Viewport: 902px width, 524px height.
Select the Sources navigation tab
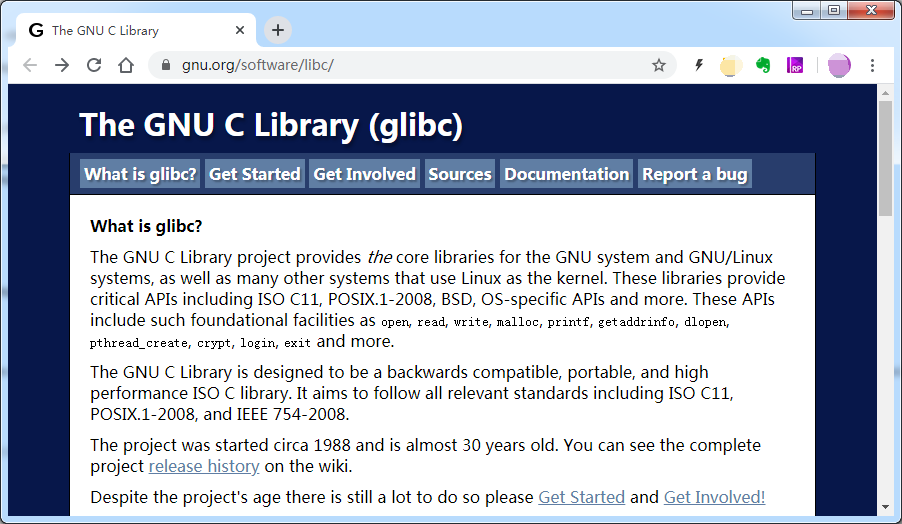pos(460,174)
